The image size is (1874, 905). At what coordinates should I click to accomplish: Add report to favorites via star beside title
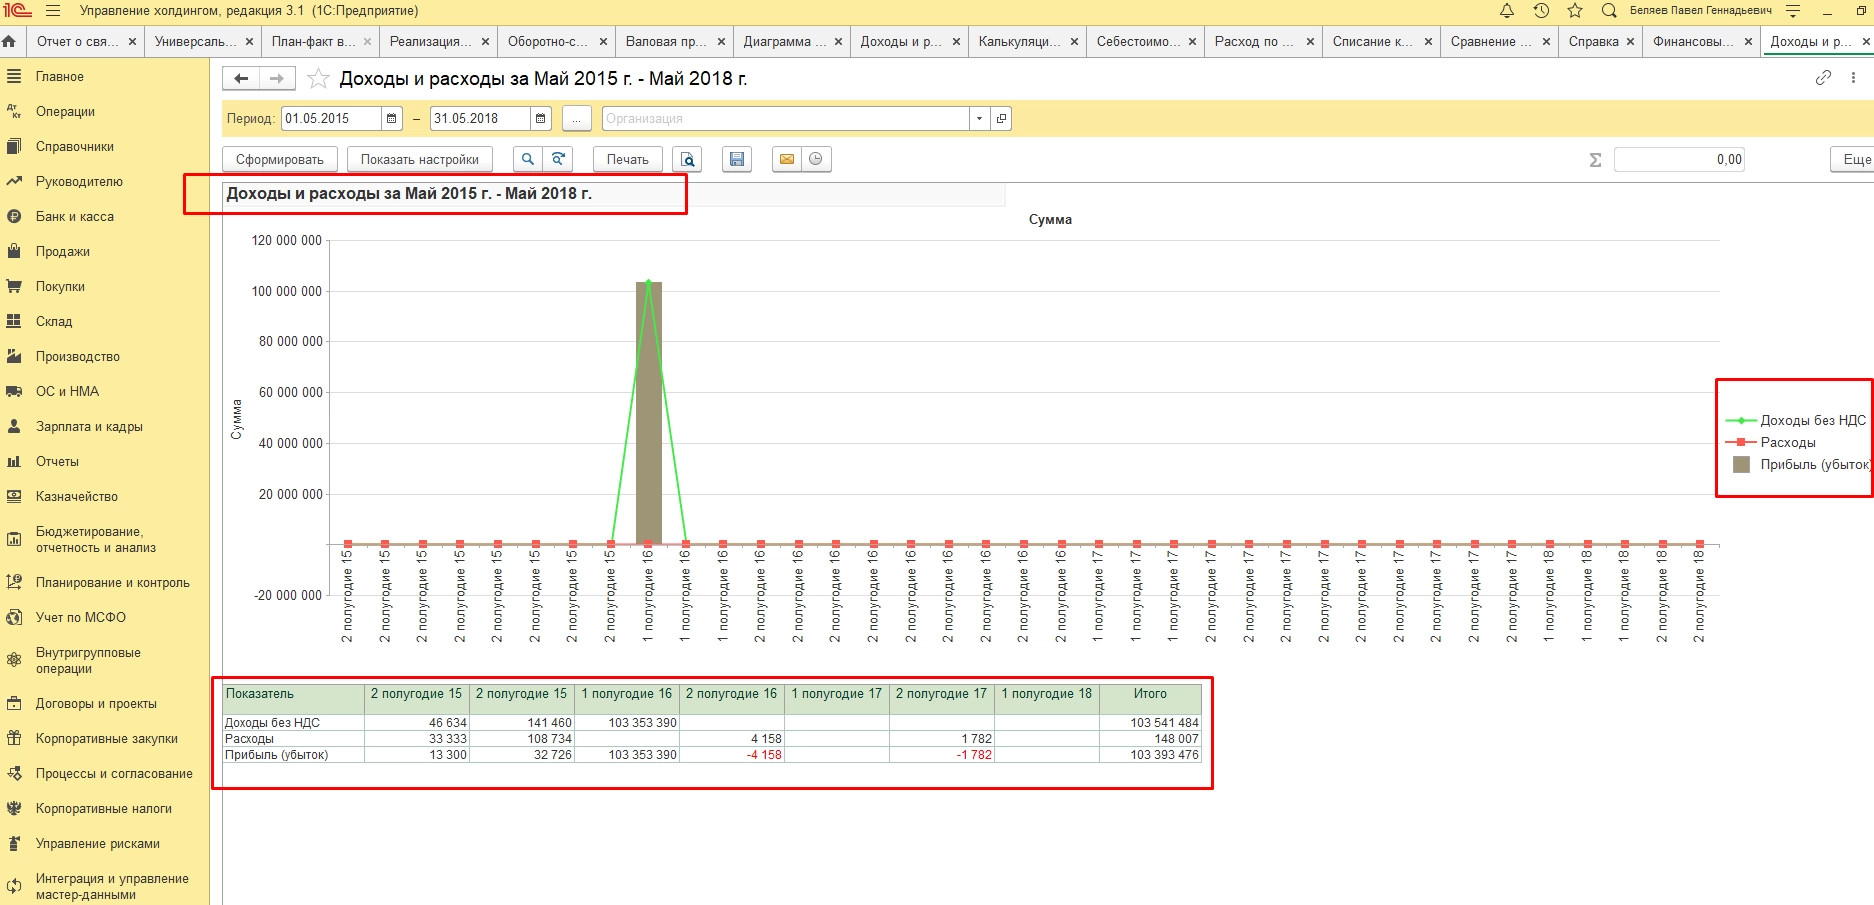[x=318, y=79]
